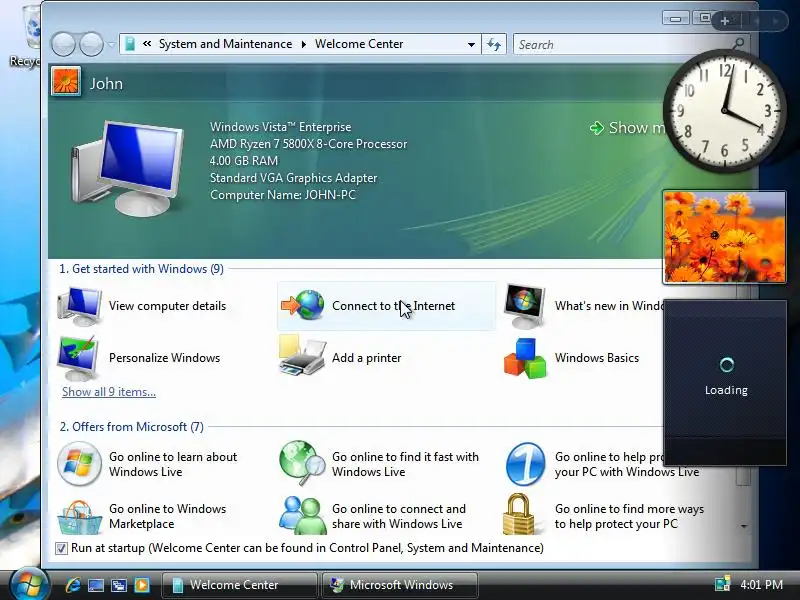The height and width of the screenshot is (600, 800).
Task: Click the large computer illustration in the banner
Action: point(128,168)
